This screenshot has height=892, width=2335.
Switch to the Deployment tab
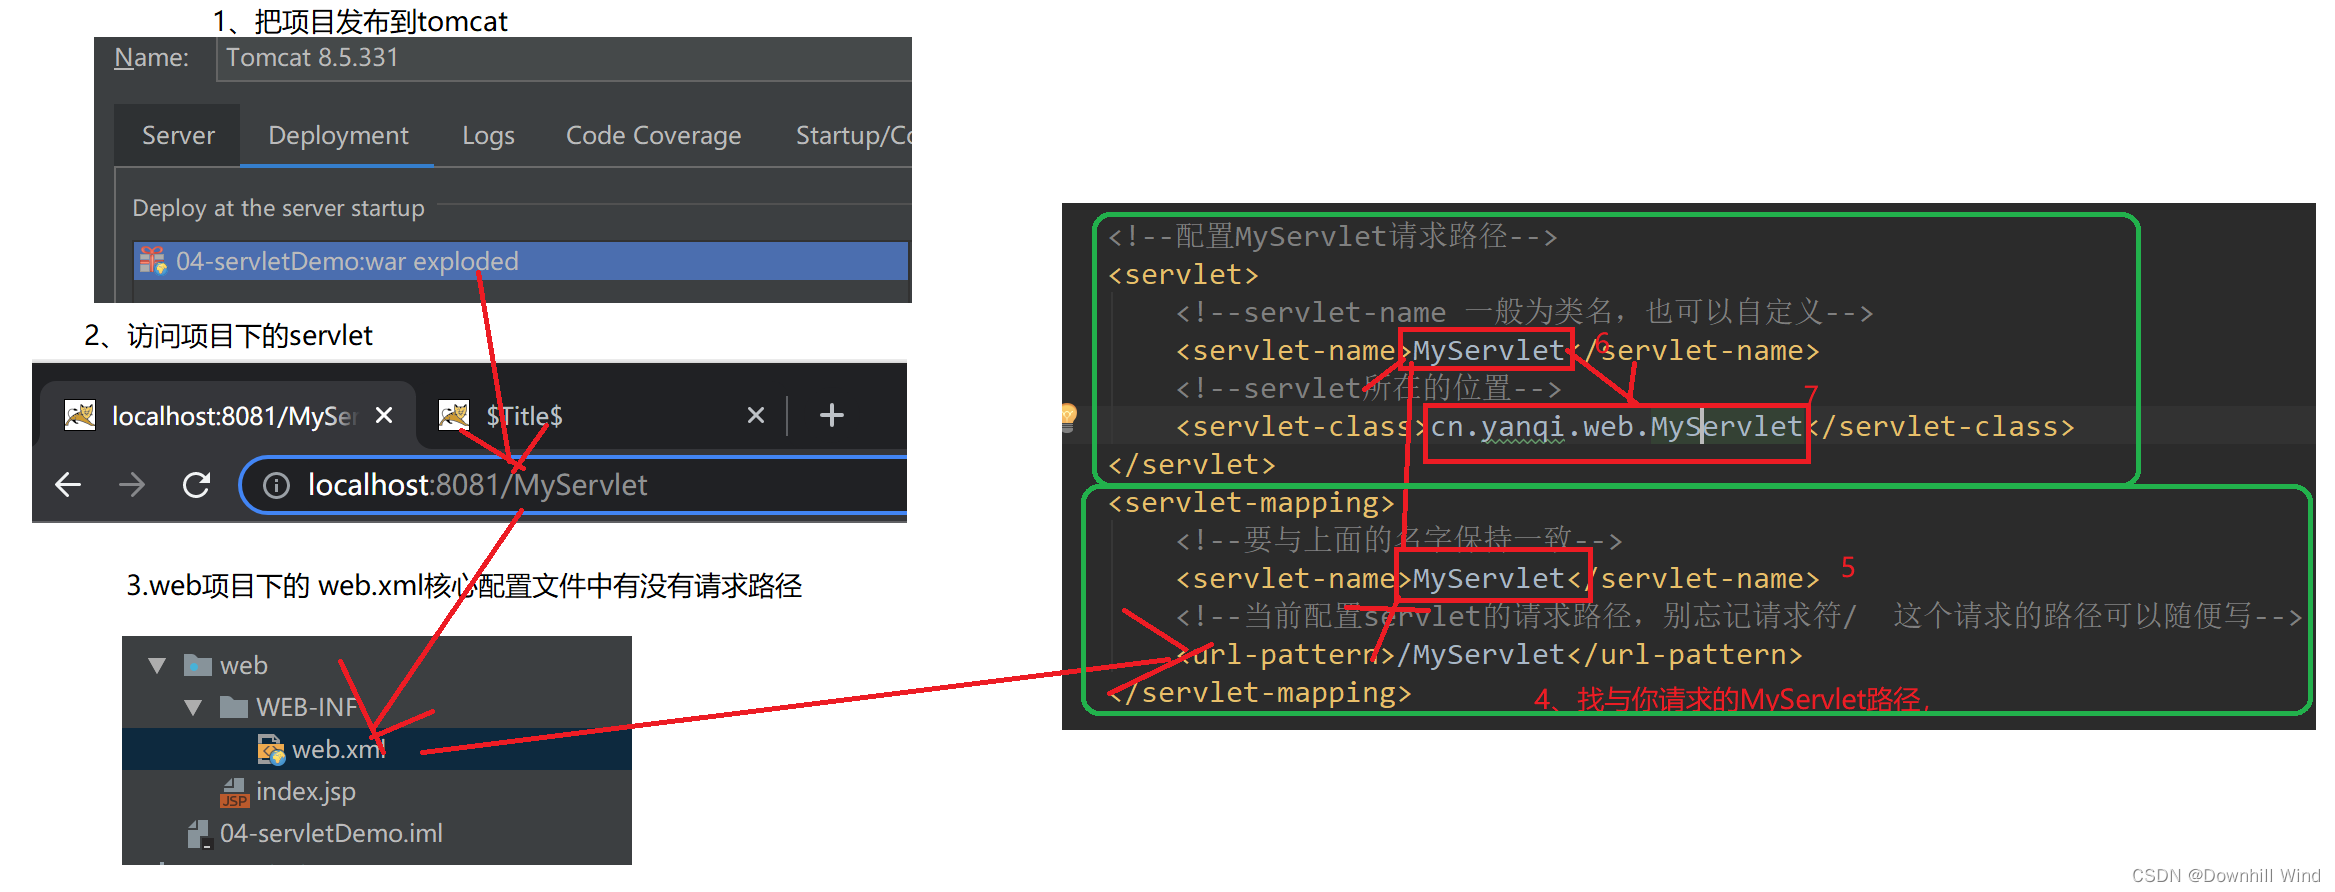(338, 135)
